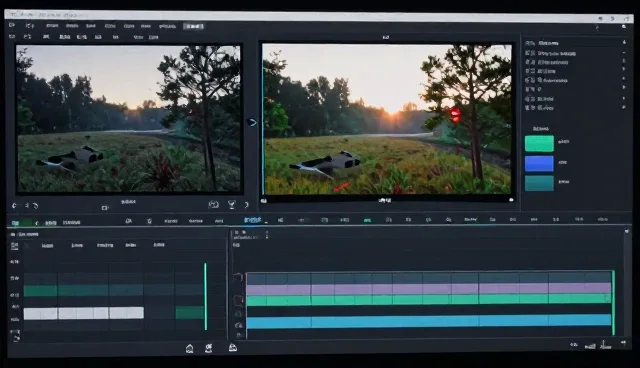Click the small white dot at program preview bottom-right
640x368 pixels.
click(x=511, y=200)
